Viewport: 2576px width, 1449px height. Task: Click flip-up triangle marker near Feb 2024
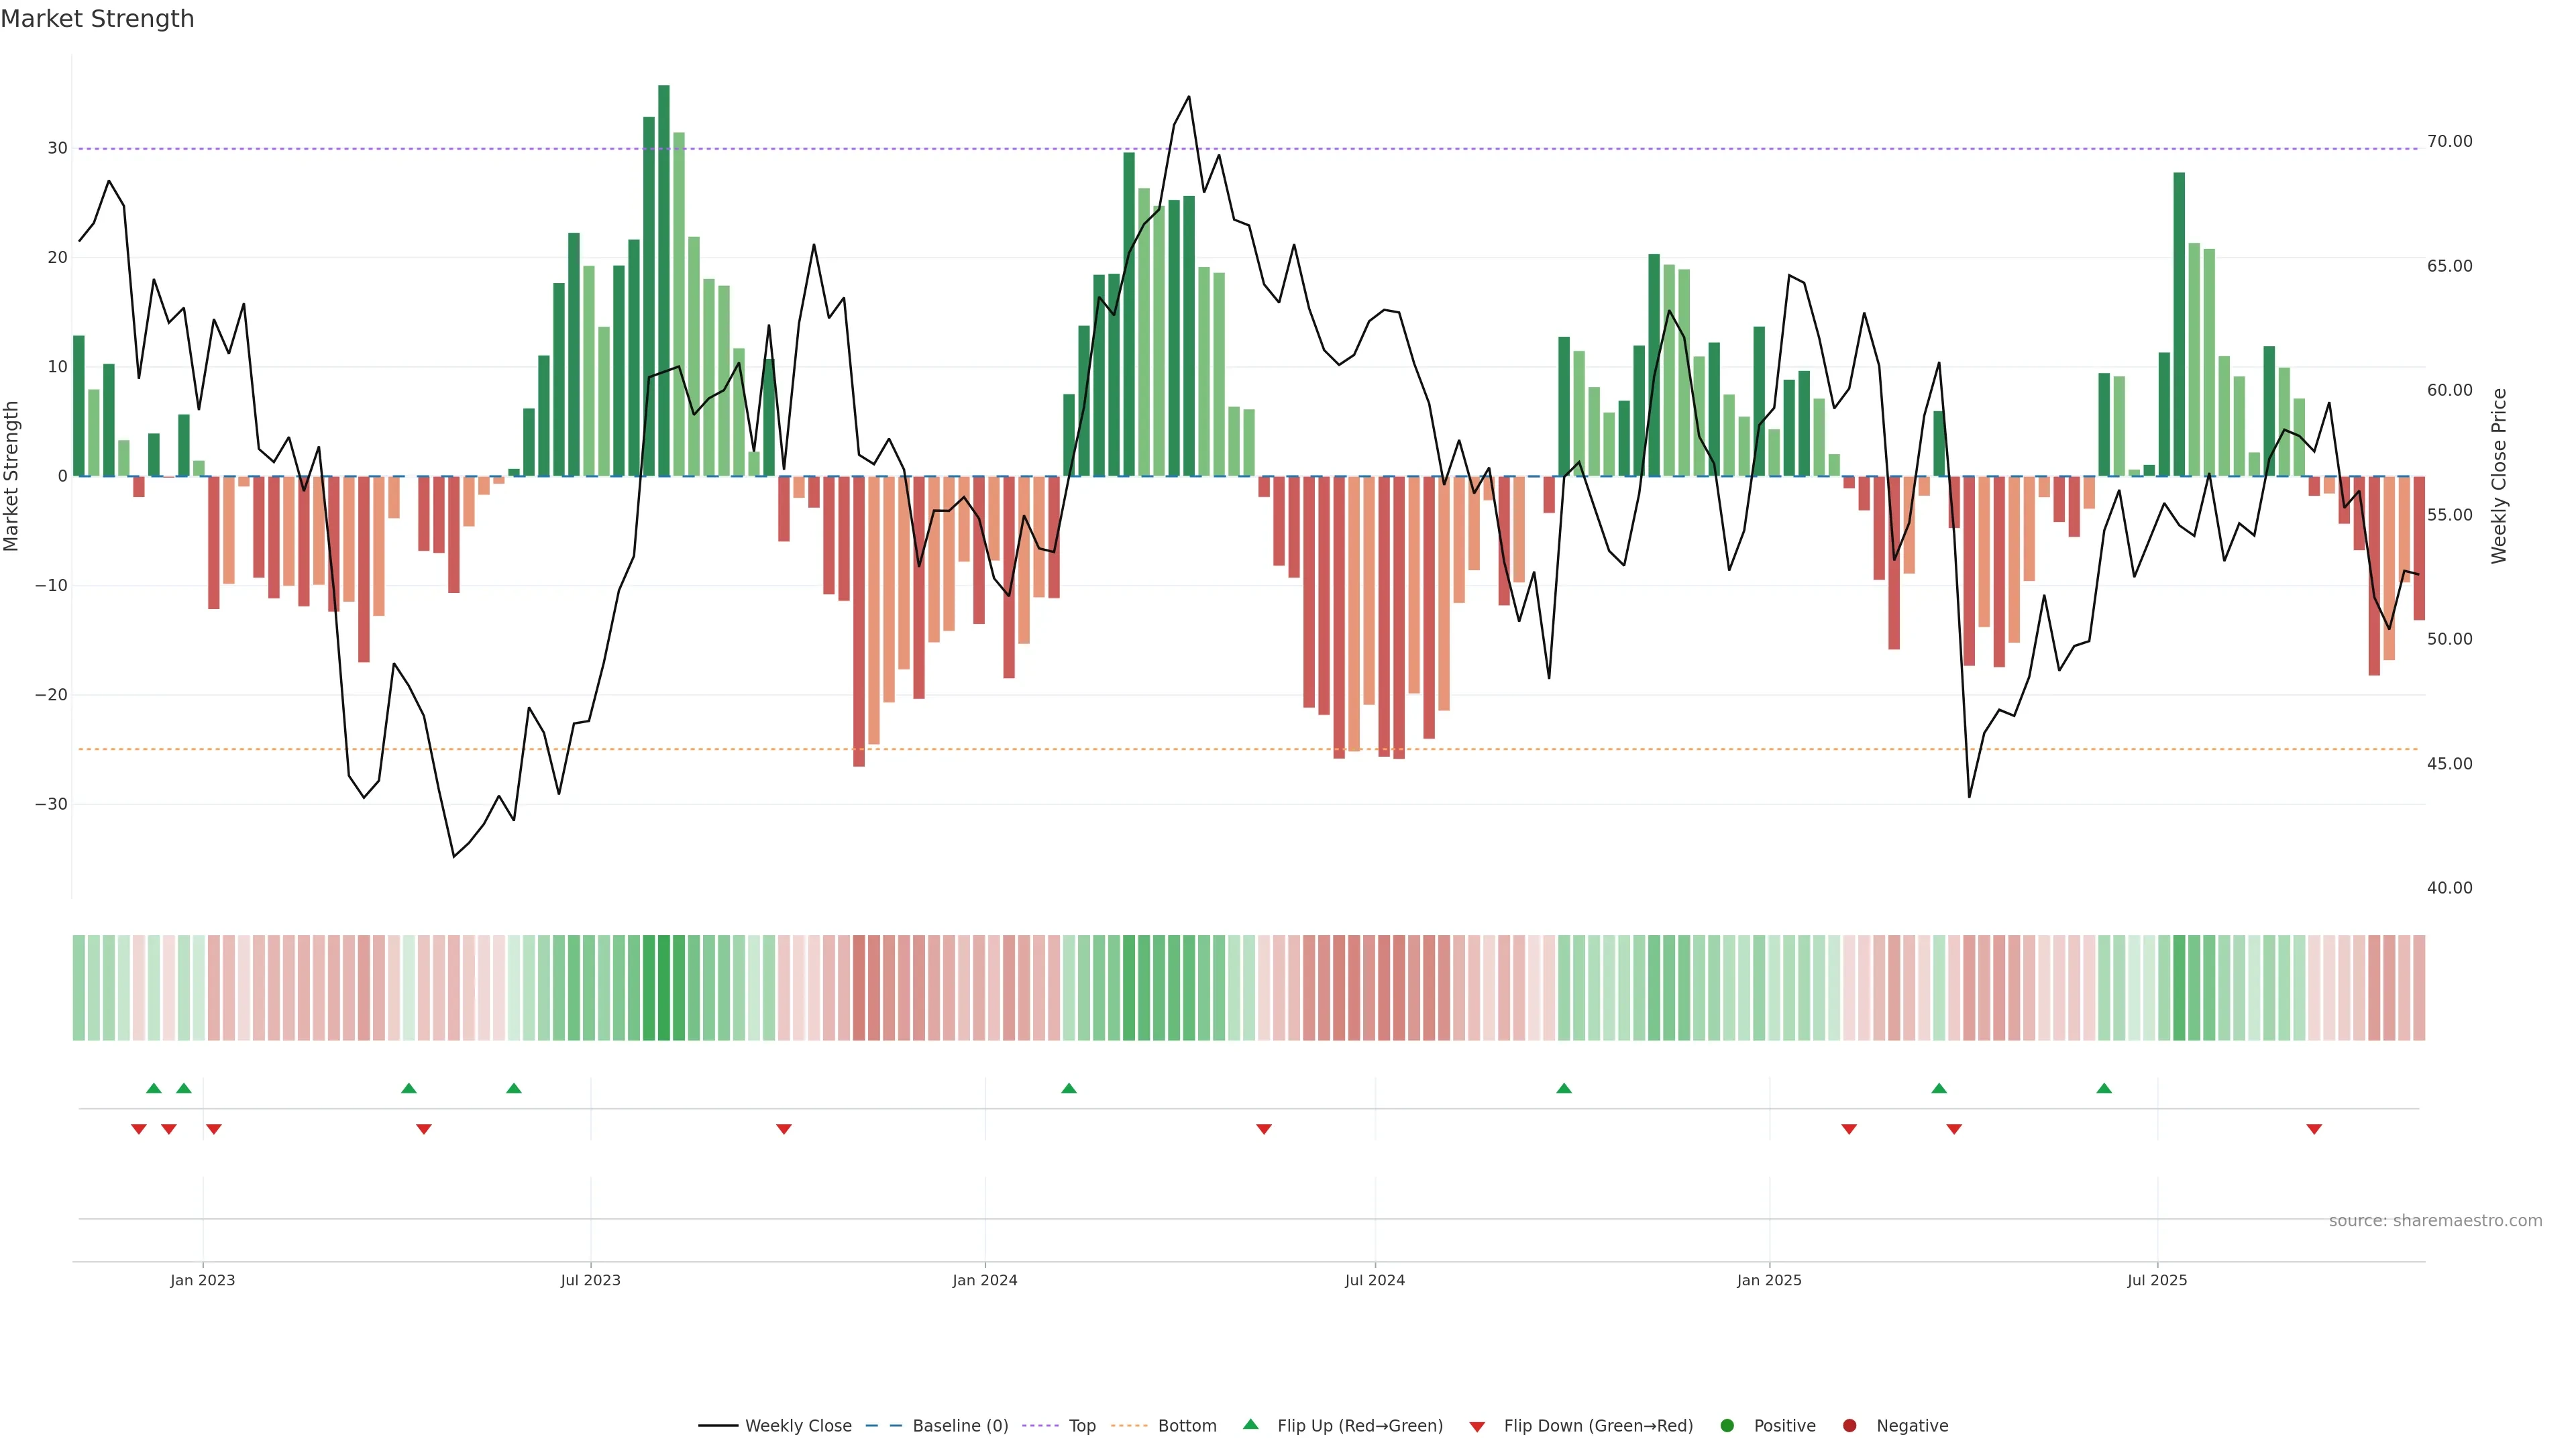(1069, 1088)
